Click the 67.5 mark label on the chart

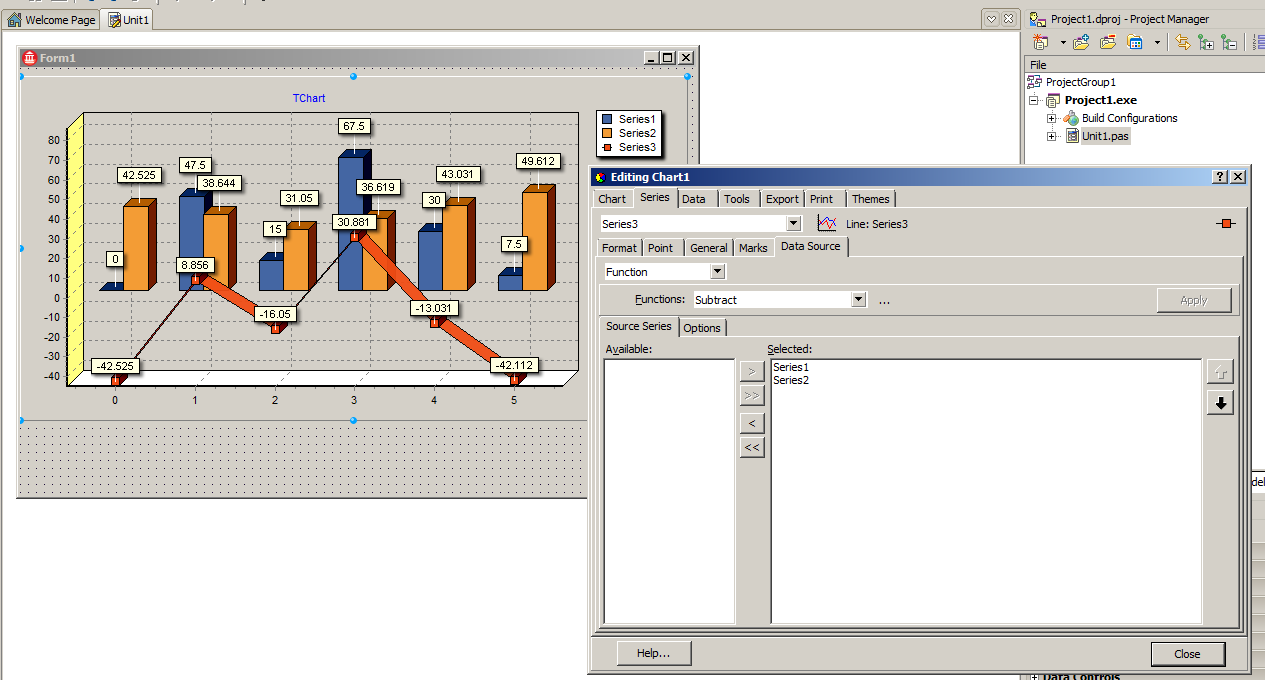pos(355,126)
